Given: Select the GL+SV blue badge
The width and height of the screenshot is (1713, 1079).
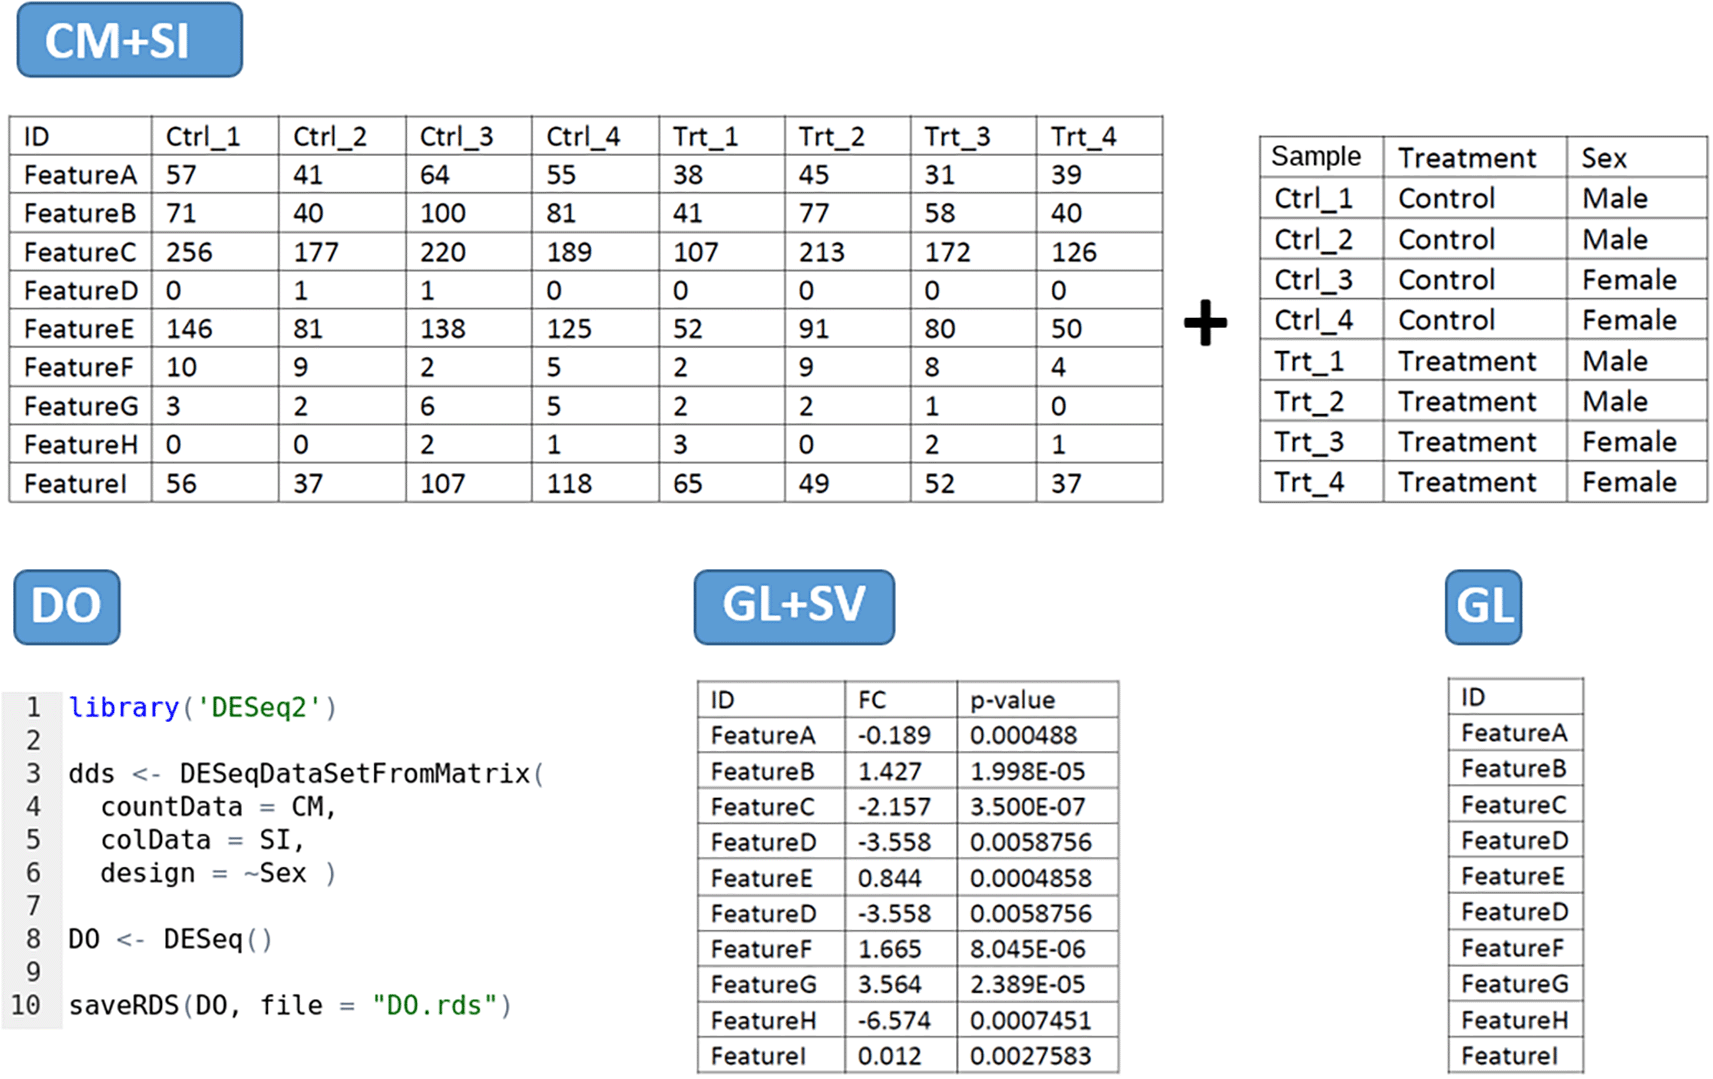Looking at the screenshot, I should (x=794, y=607).
